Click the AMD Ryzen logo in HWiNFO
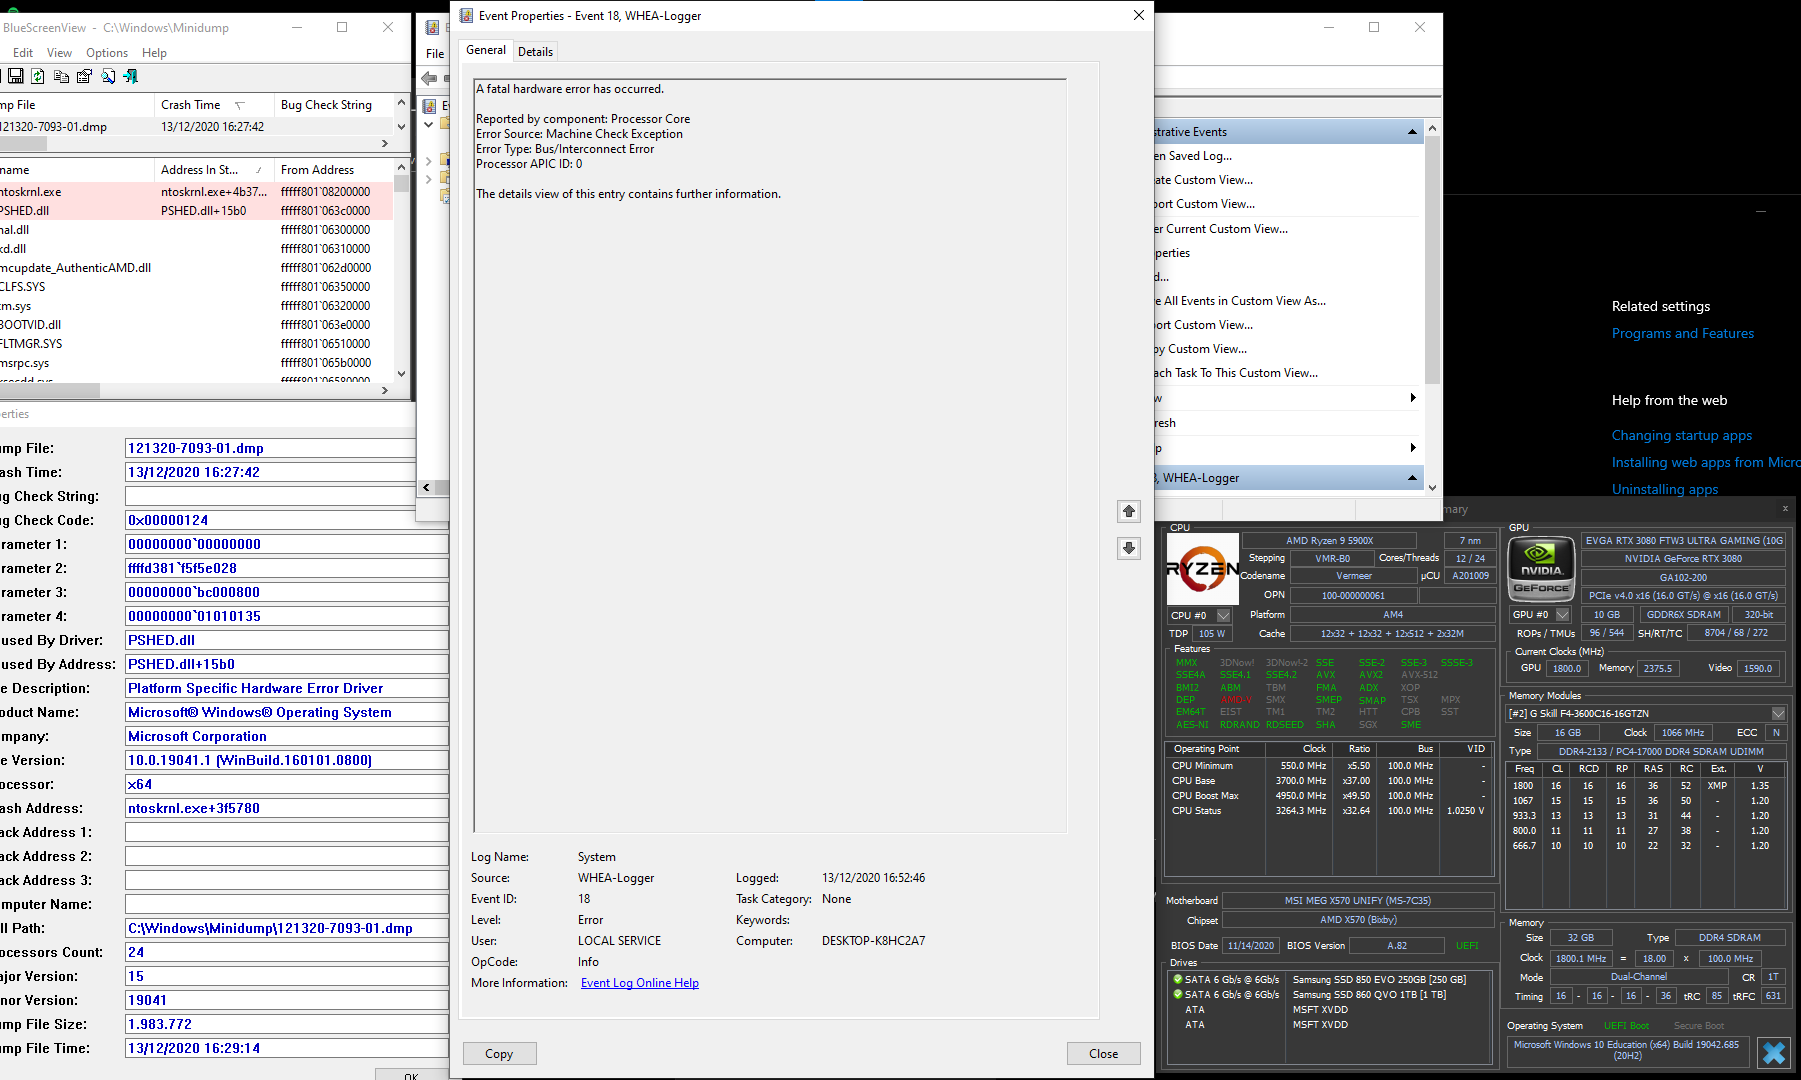Viewport: 1801px width, 1080px height. click(1202, 569)
